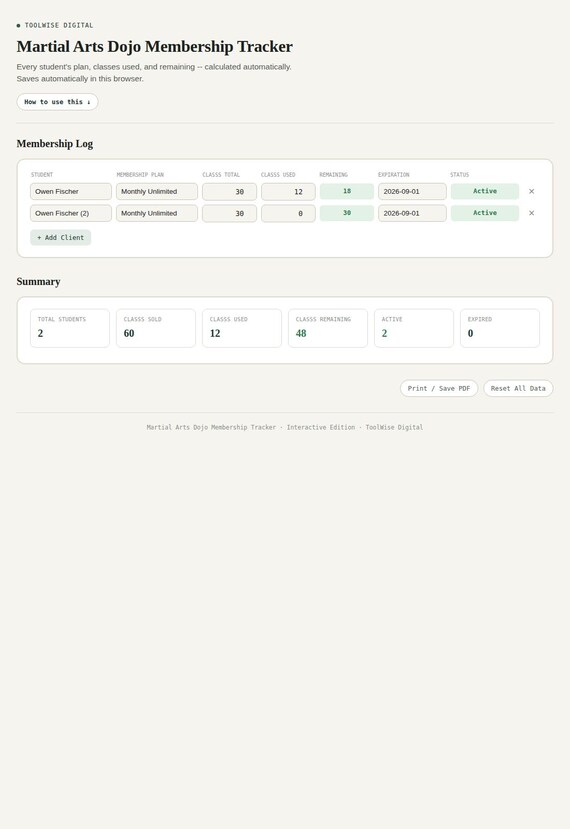Remove the Owen Fischer row

coord(531,191)
